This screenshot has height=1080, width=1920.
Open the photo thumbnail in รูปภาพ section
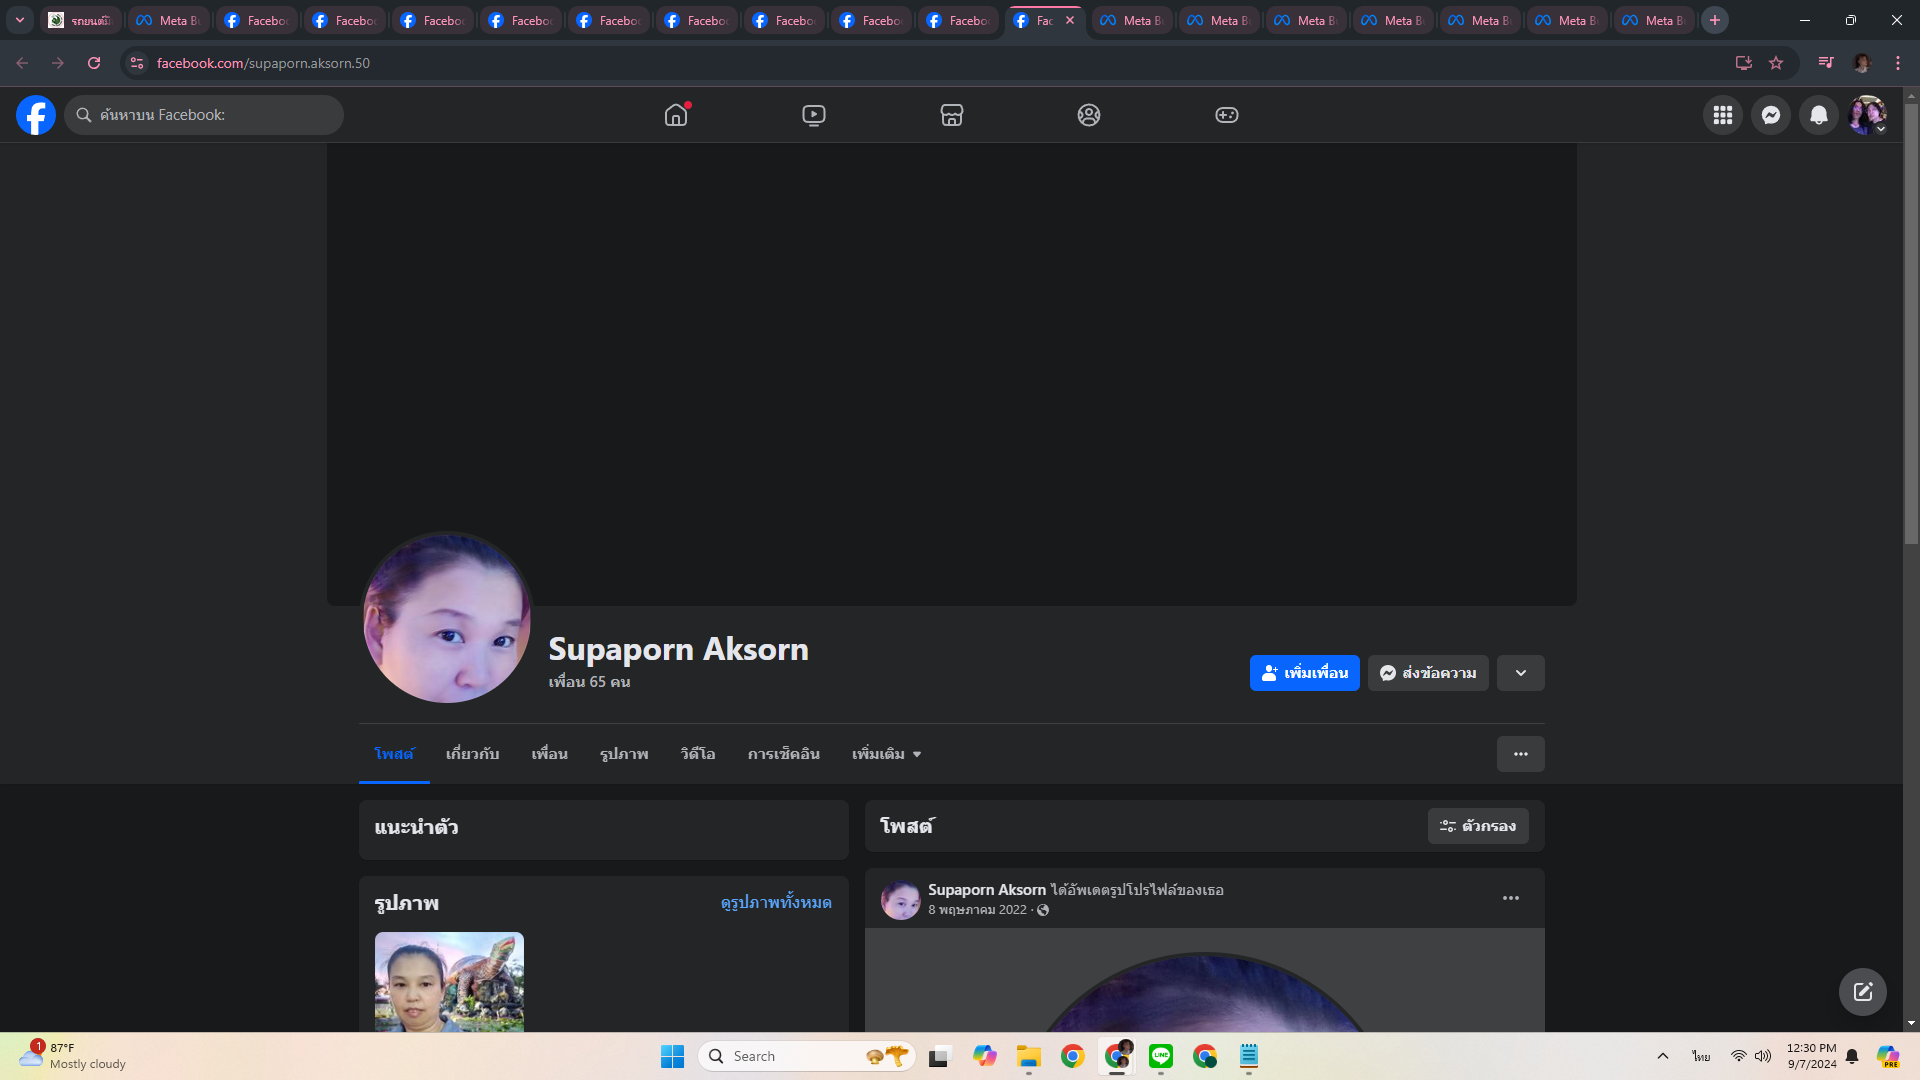point(449,981)
